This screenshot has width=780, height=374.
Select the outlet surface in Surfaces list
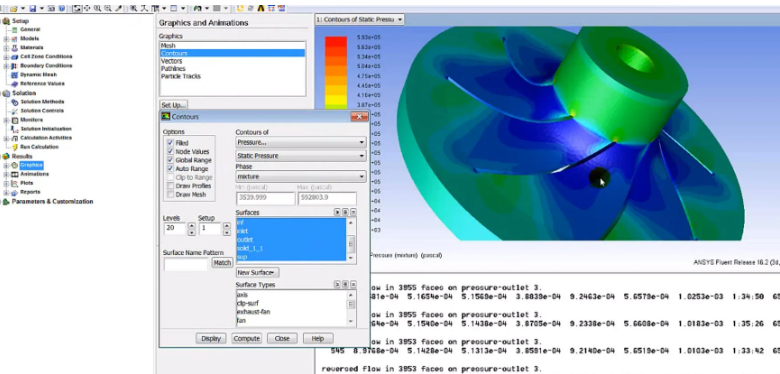291,240
